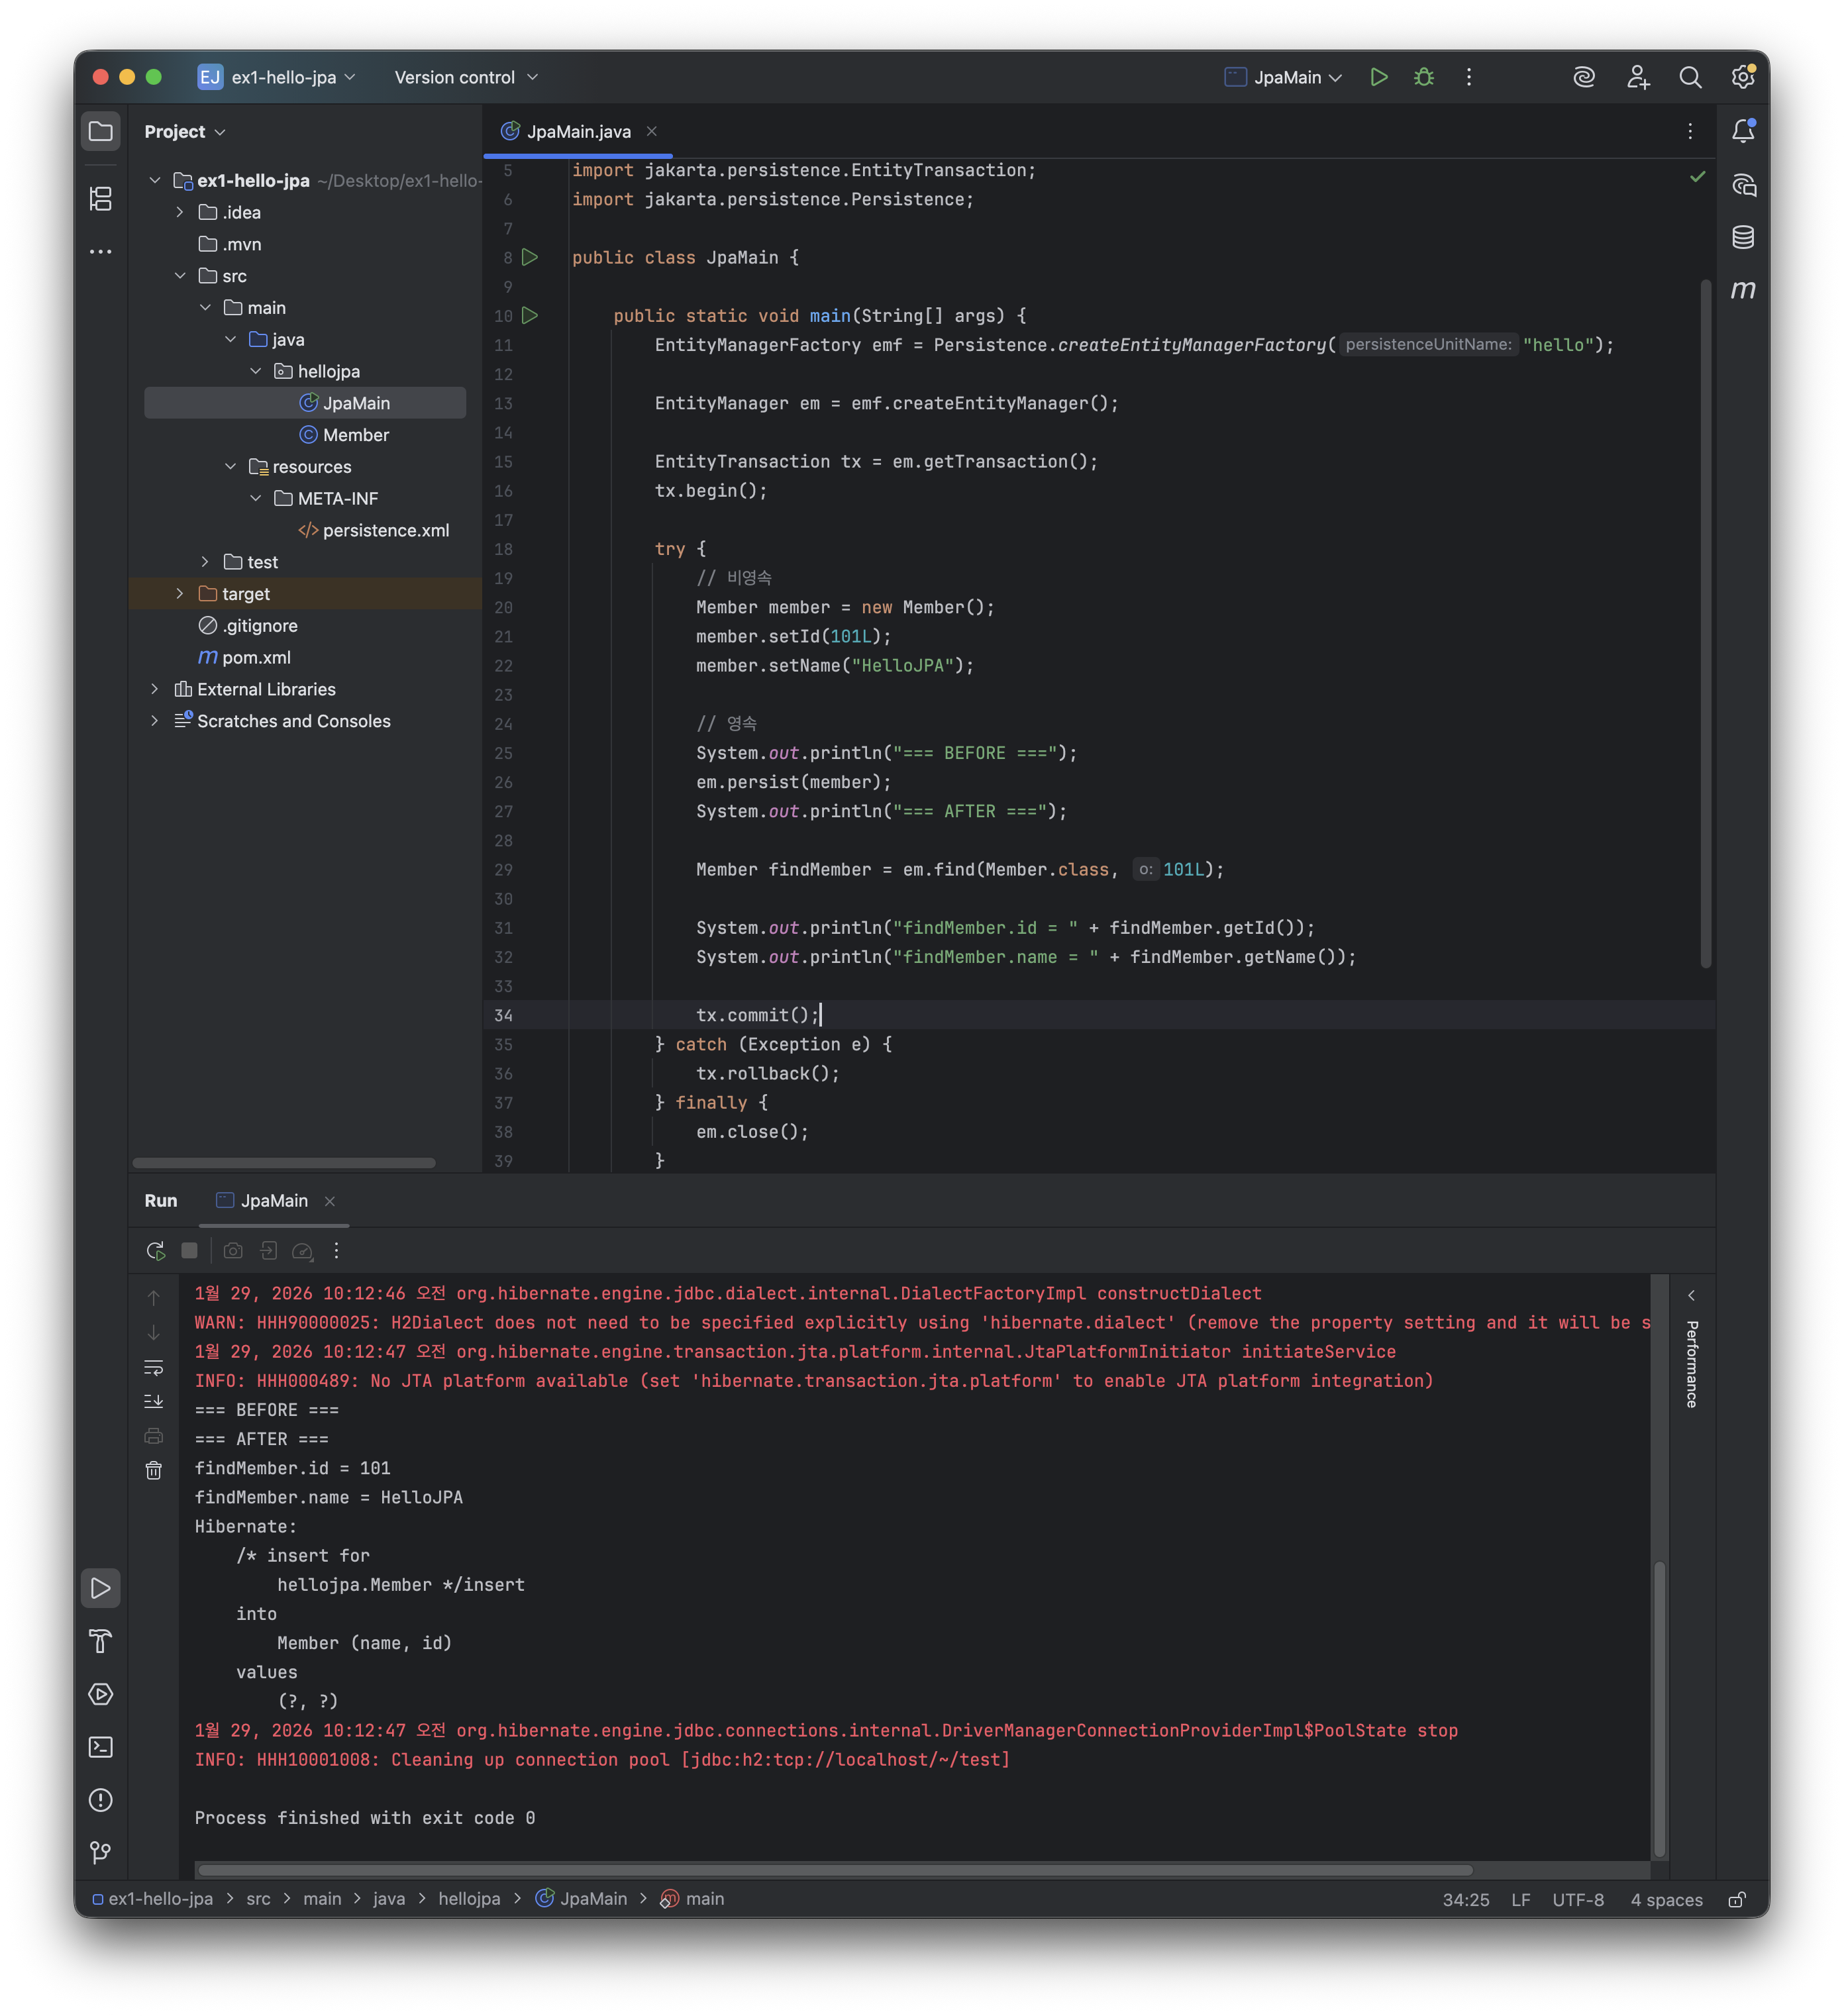Open persistence.xml in the project tree
This screenshot has height=2016, width=1844.
[x=385, y=530]
